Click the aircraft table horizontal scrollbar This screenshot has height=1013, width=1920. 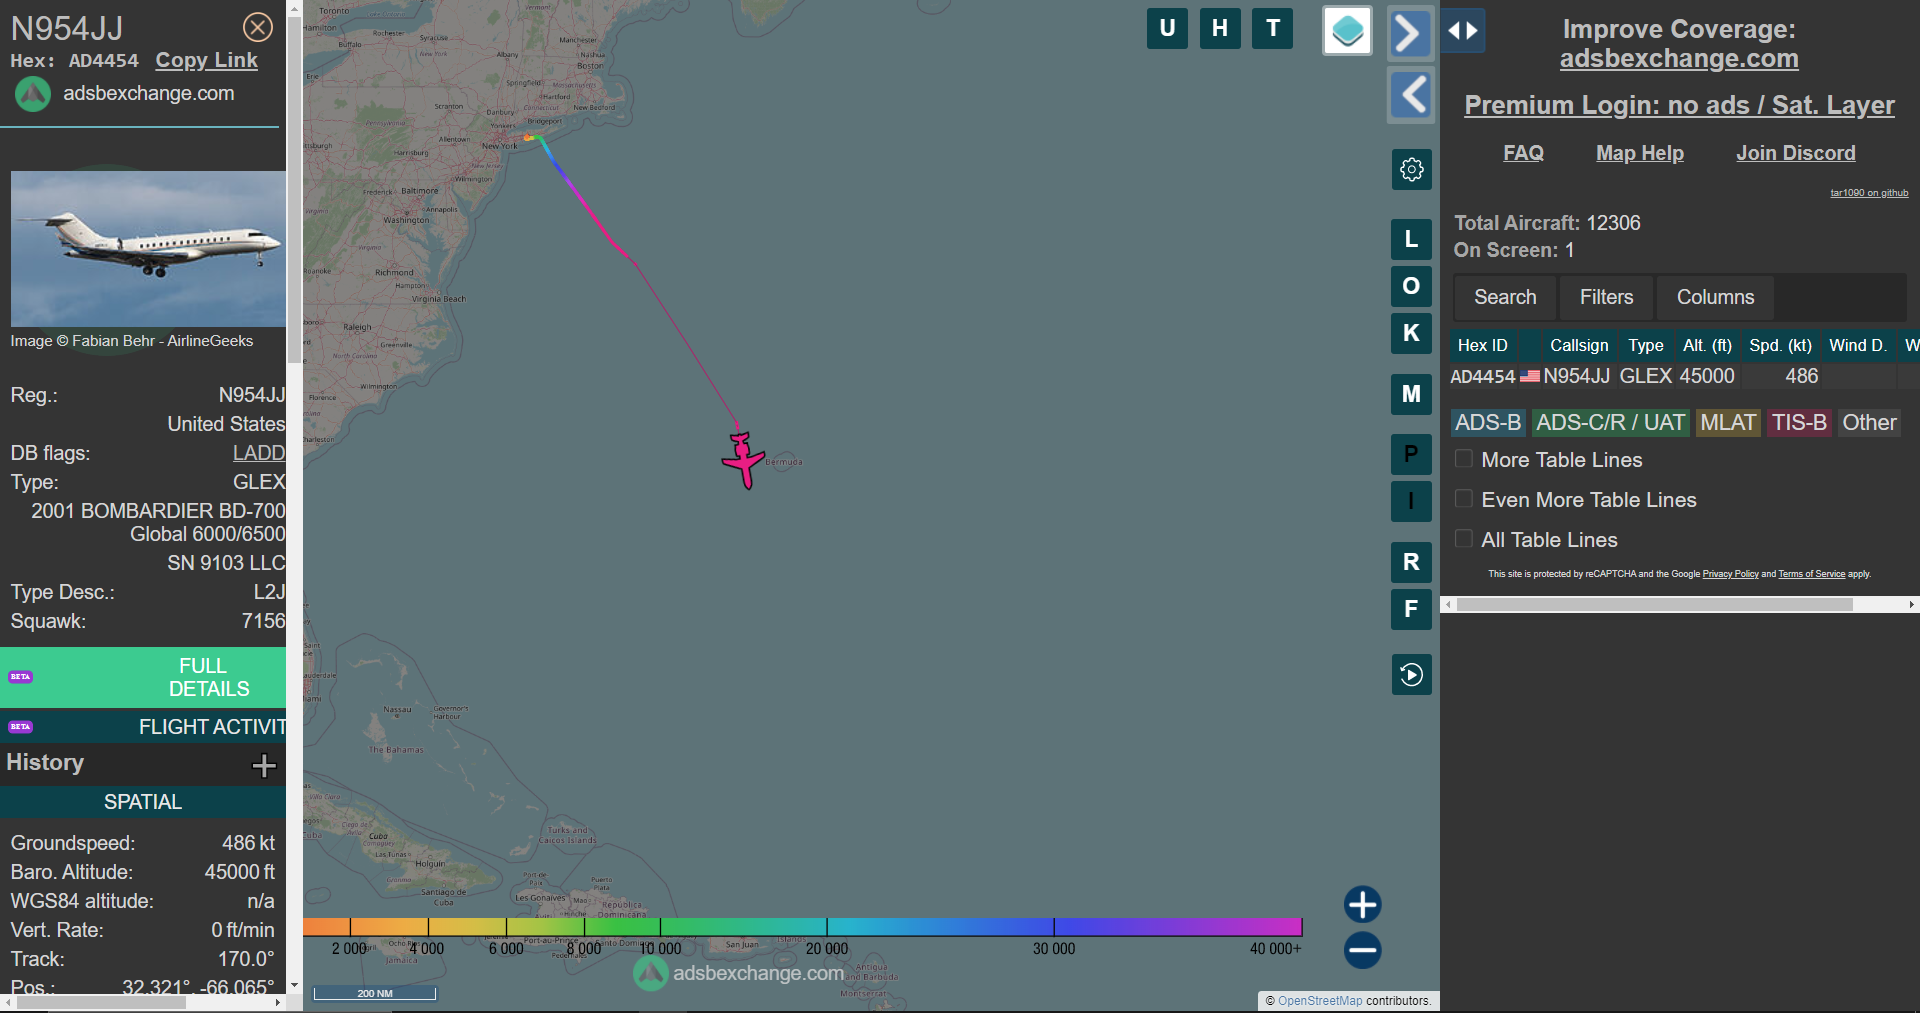(1655, 605)
